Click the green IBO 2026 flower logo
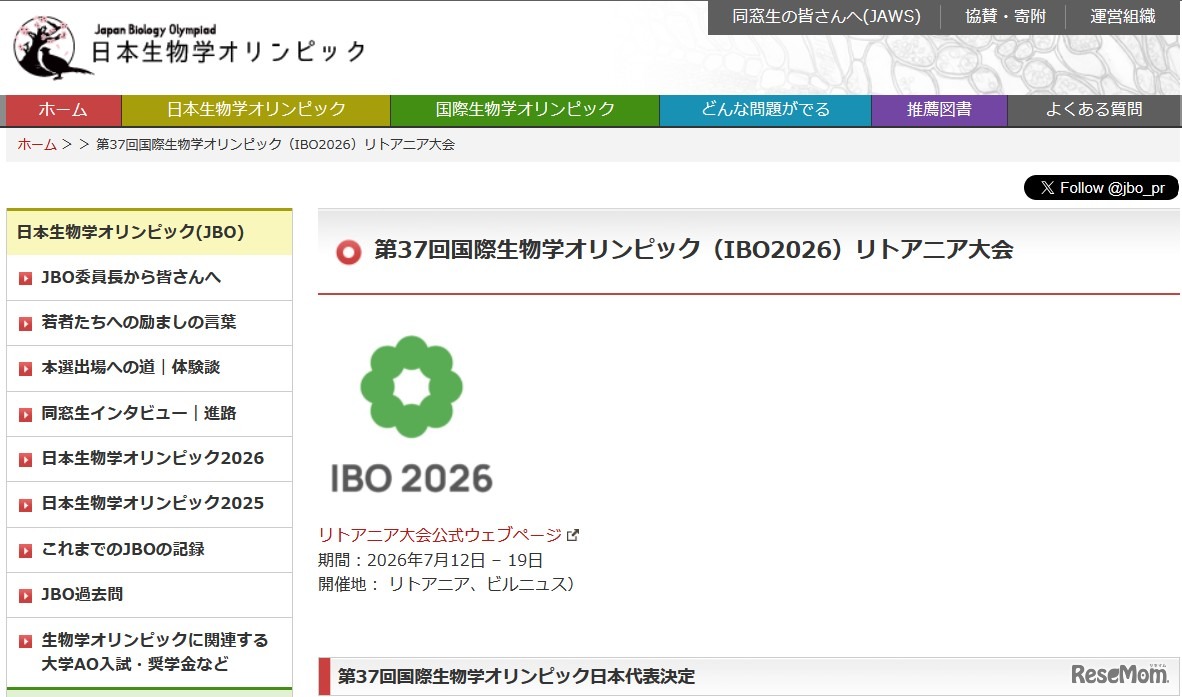The height and width of the screenshot is (697, 1182). tap(412, 387)
